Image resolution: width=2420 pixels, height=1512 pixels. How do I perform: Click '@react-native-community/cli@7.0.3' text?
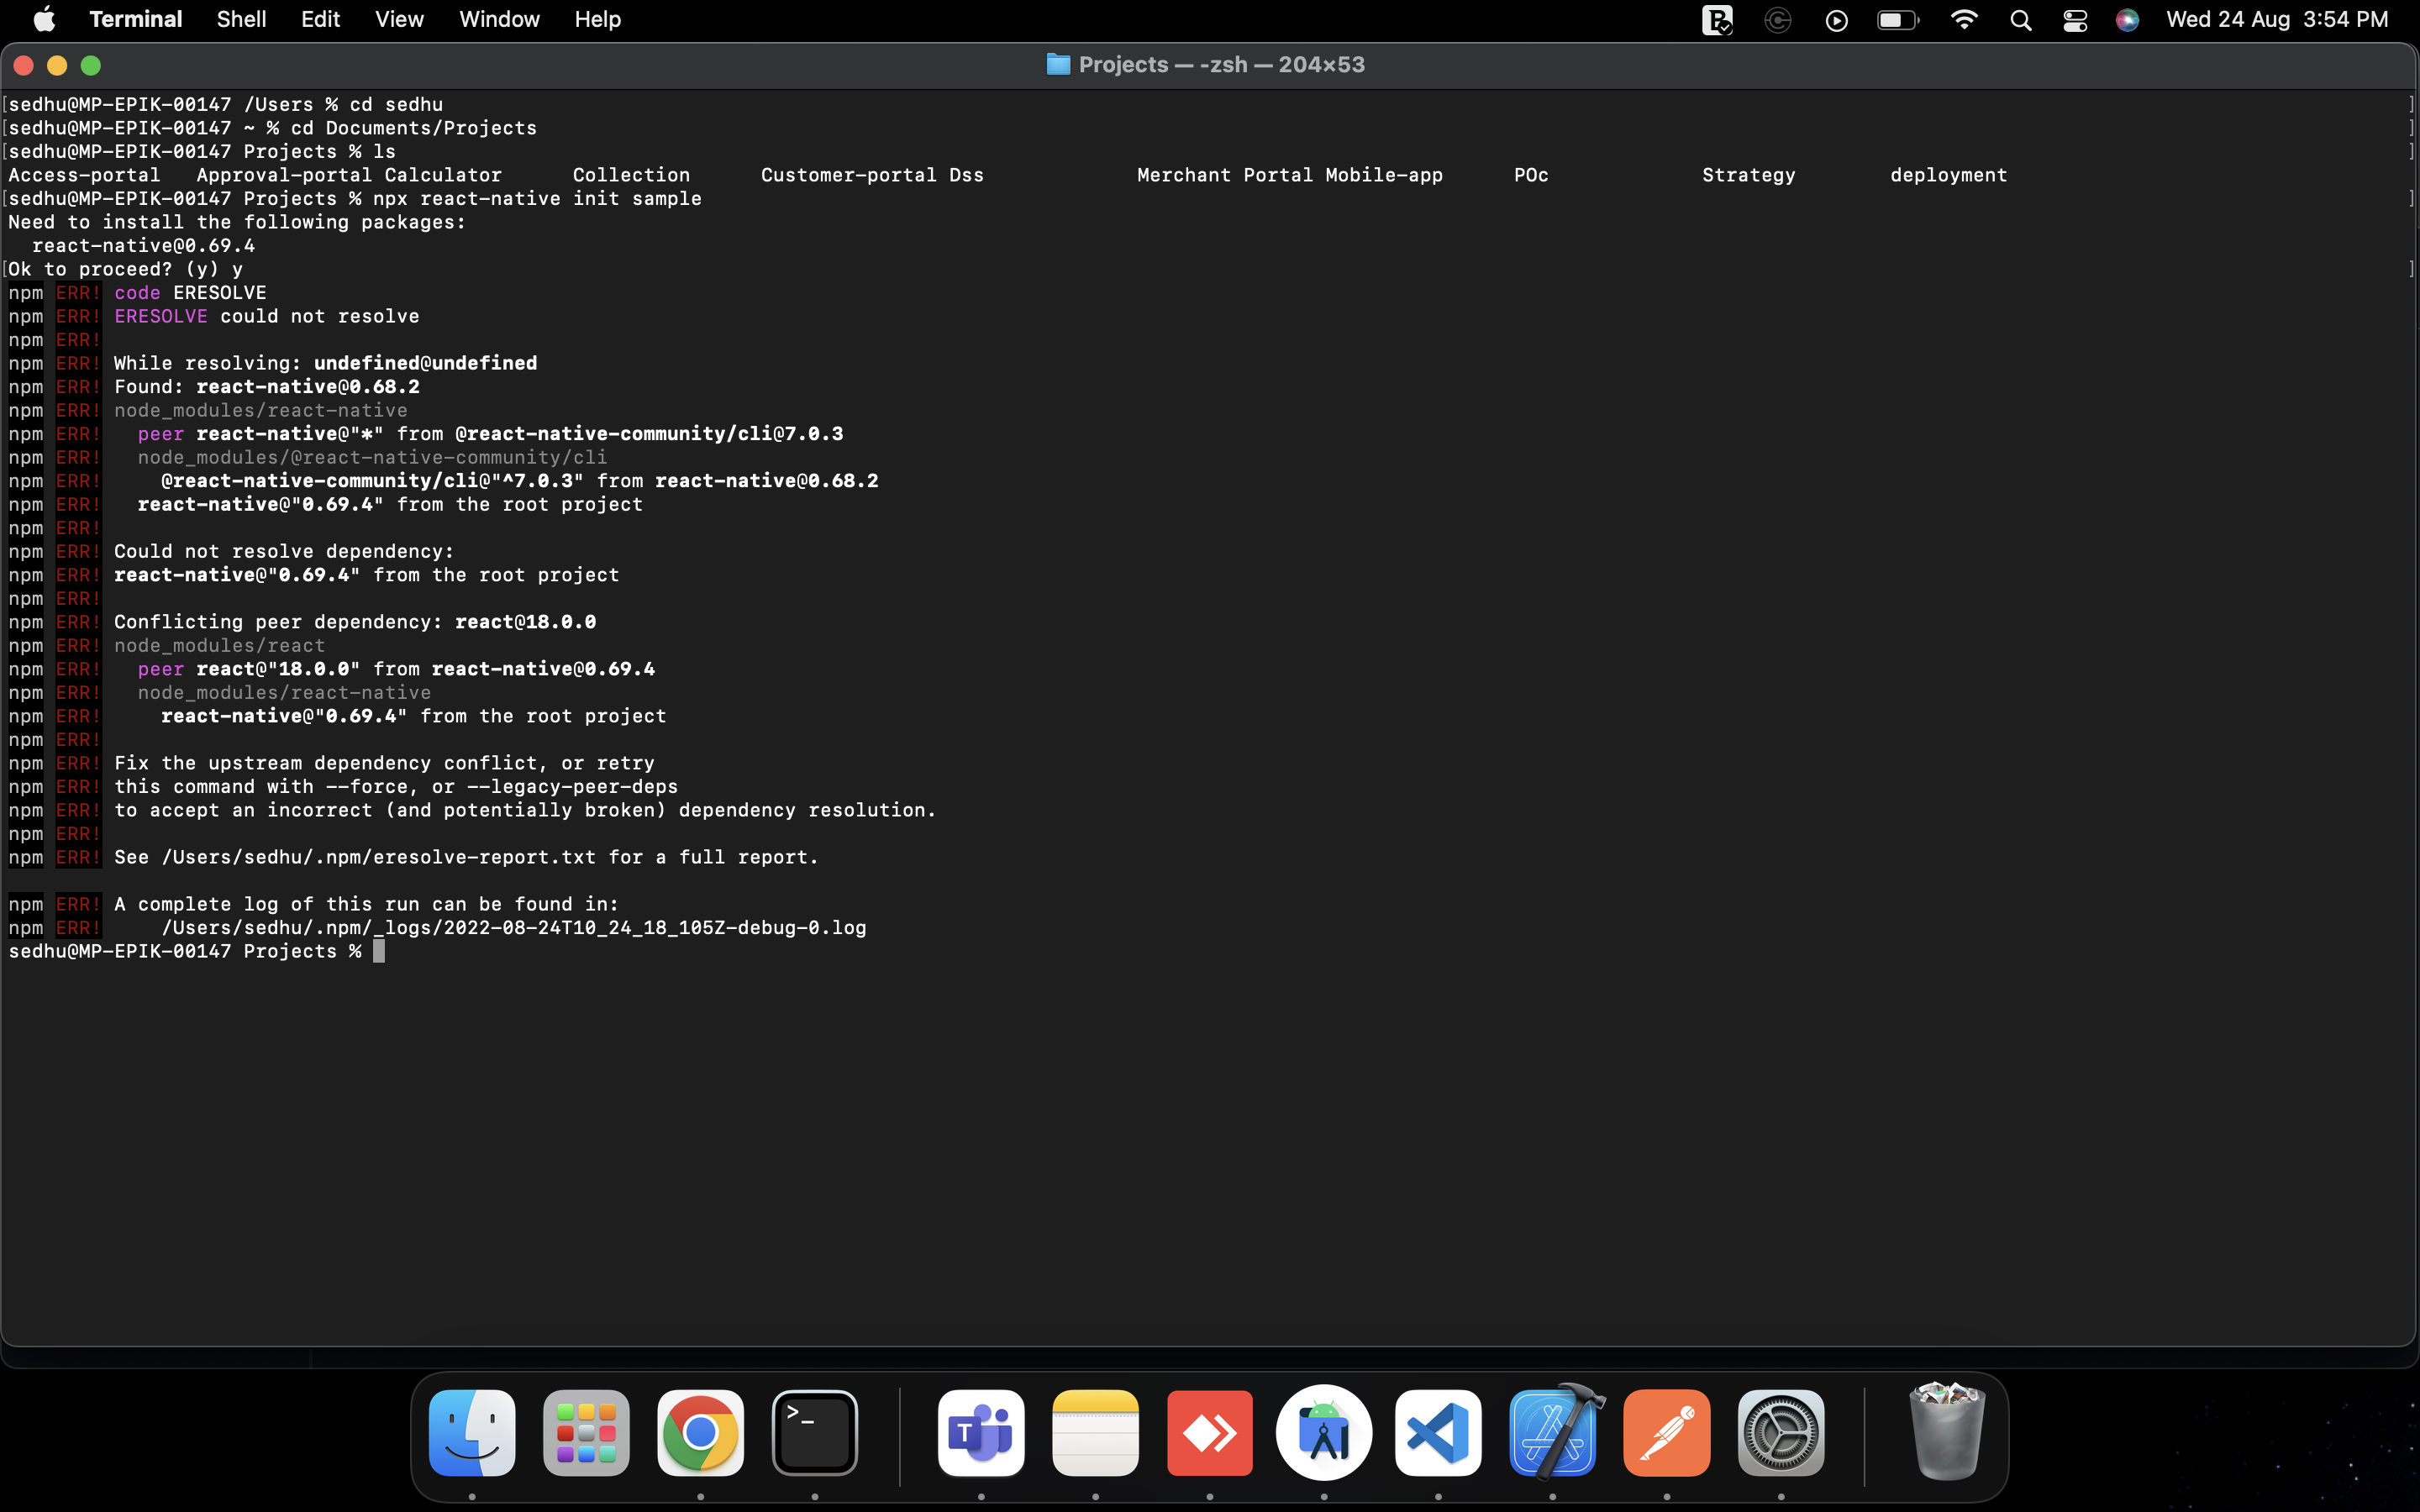point(649,434)
